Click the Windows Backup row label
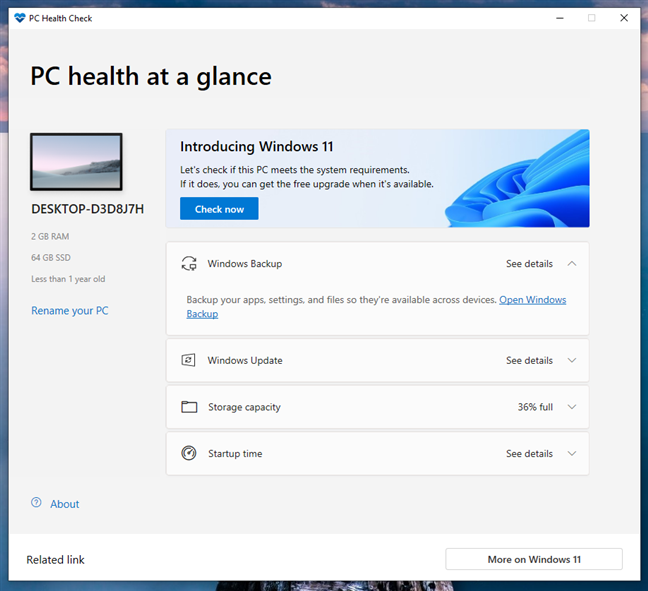648x591 pixels. (x=245, y=264)
